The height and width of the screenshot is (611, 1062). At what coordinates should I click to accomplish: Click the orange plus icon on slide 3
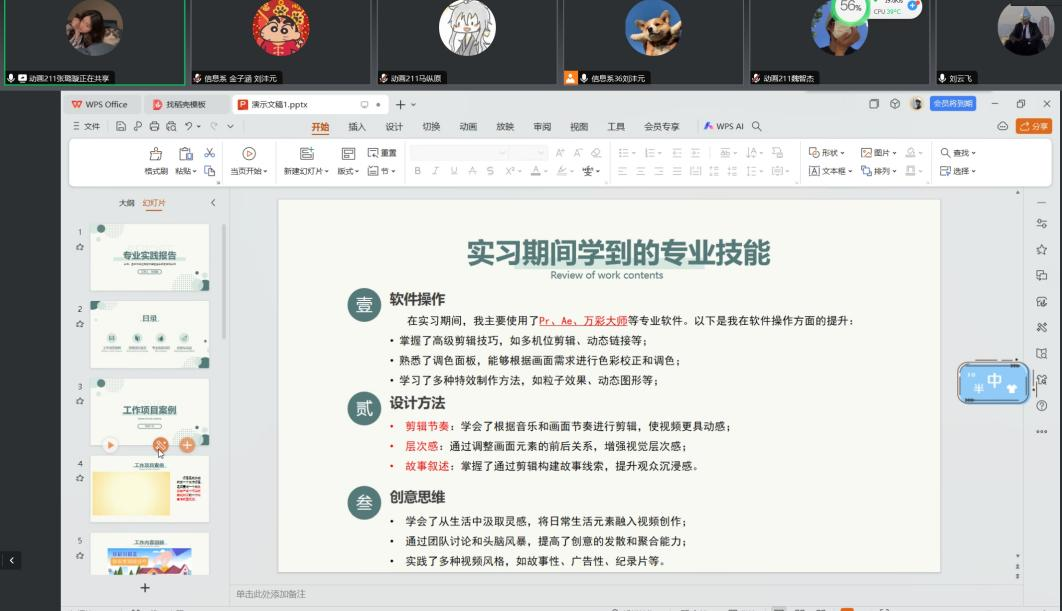[x=187, y=445]
